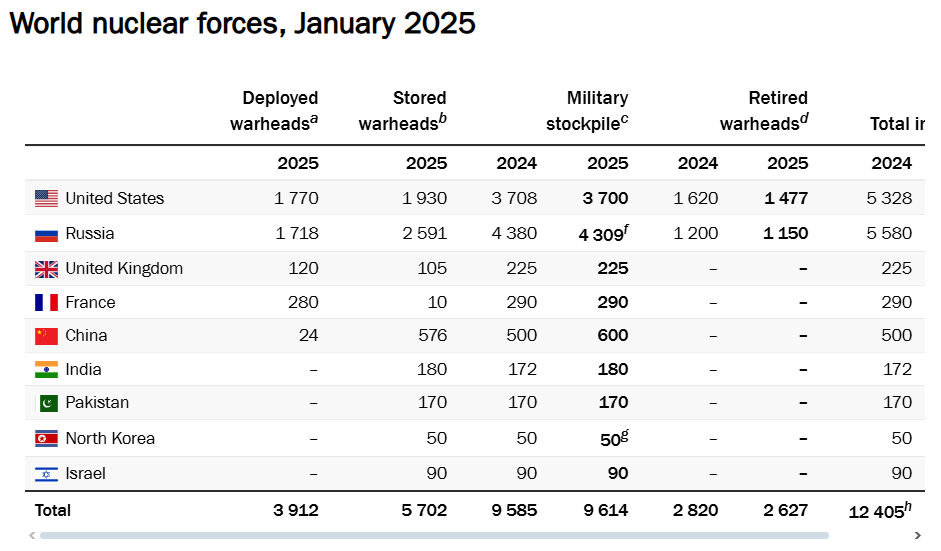
Task: Click the World nuclear forces heading
Action: (243, 23)
